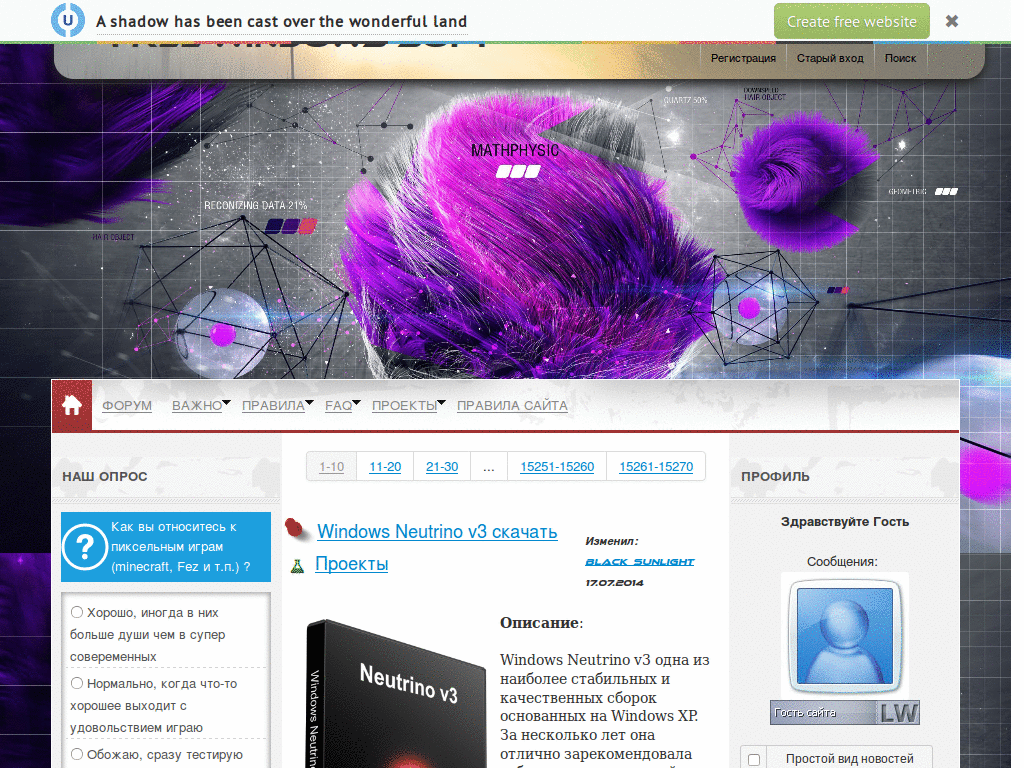The width and height of the screenshot is (1024, 768).
Task: Go to page range 15251-15260
Action: tap(557, 467)
